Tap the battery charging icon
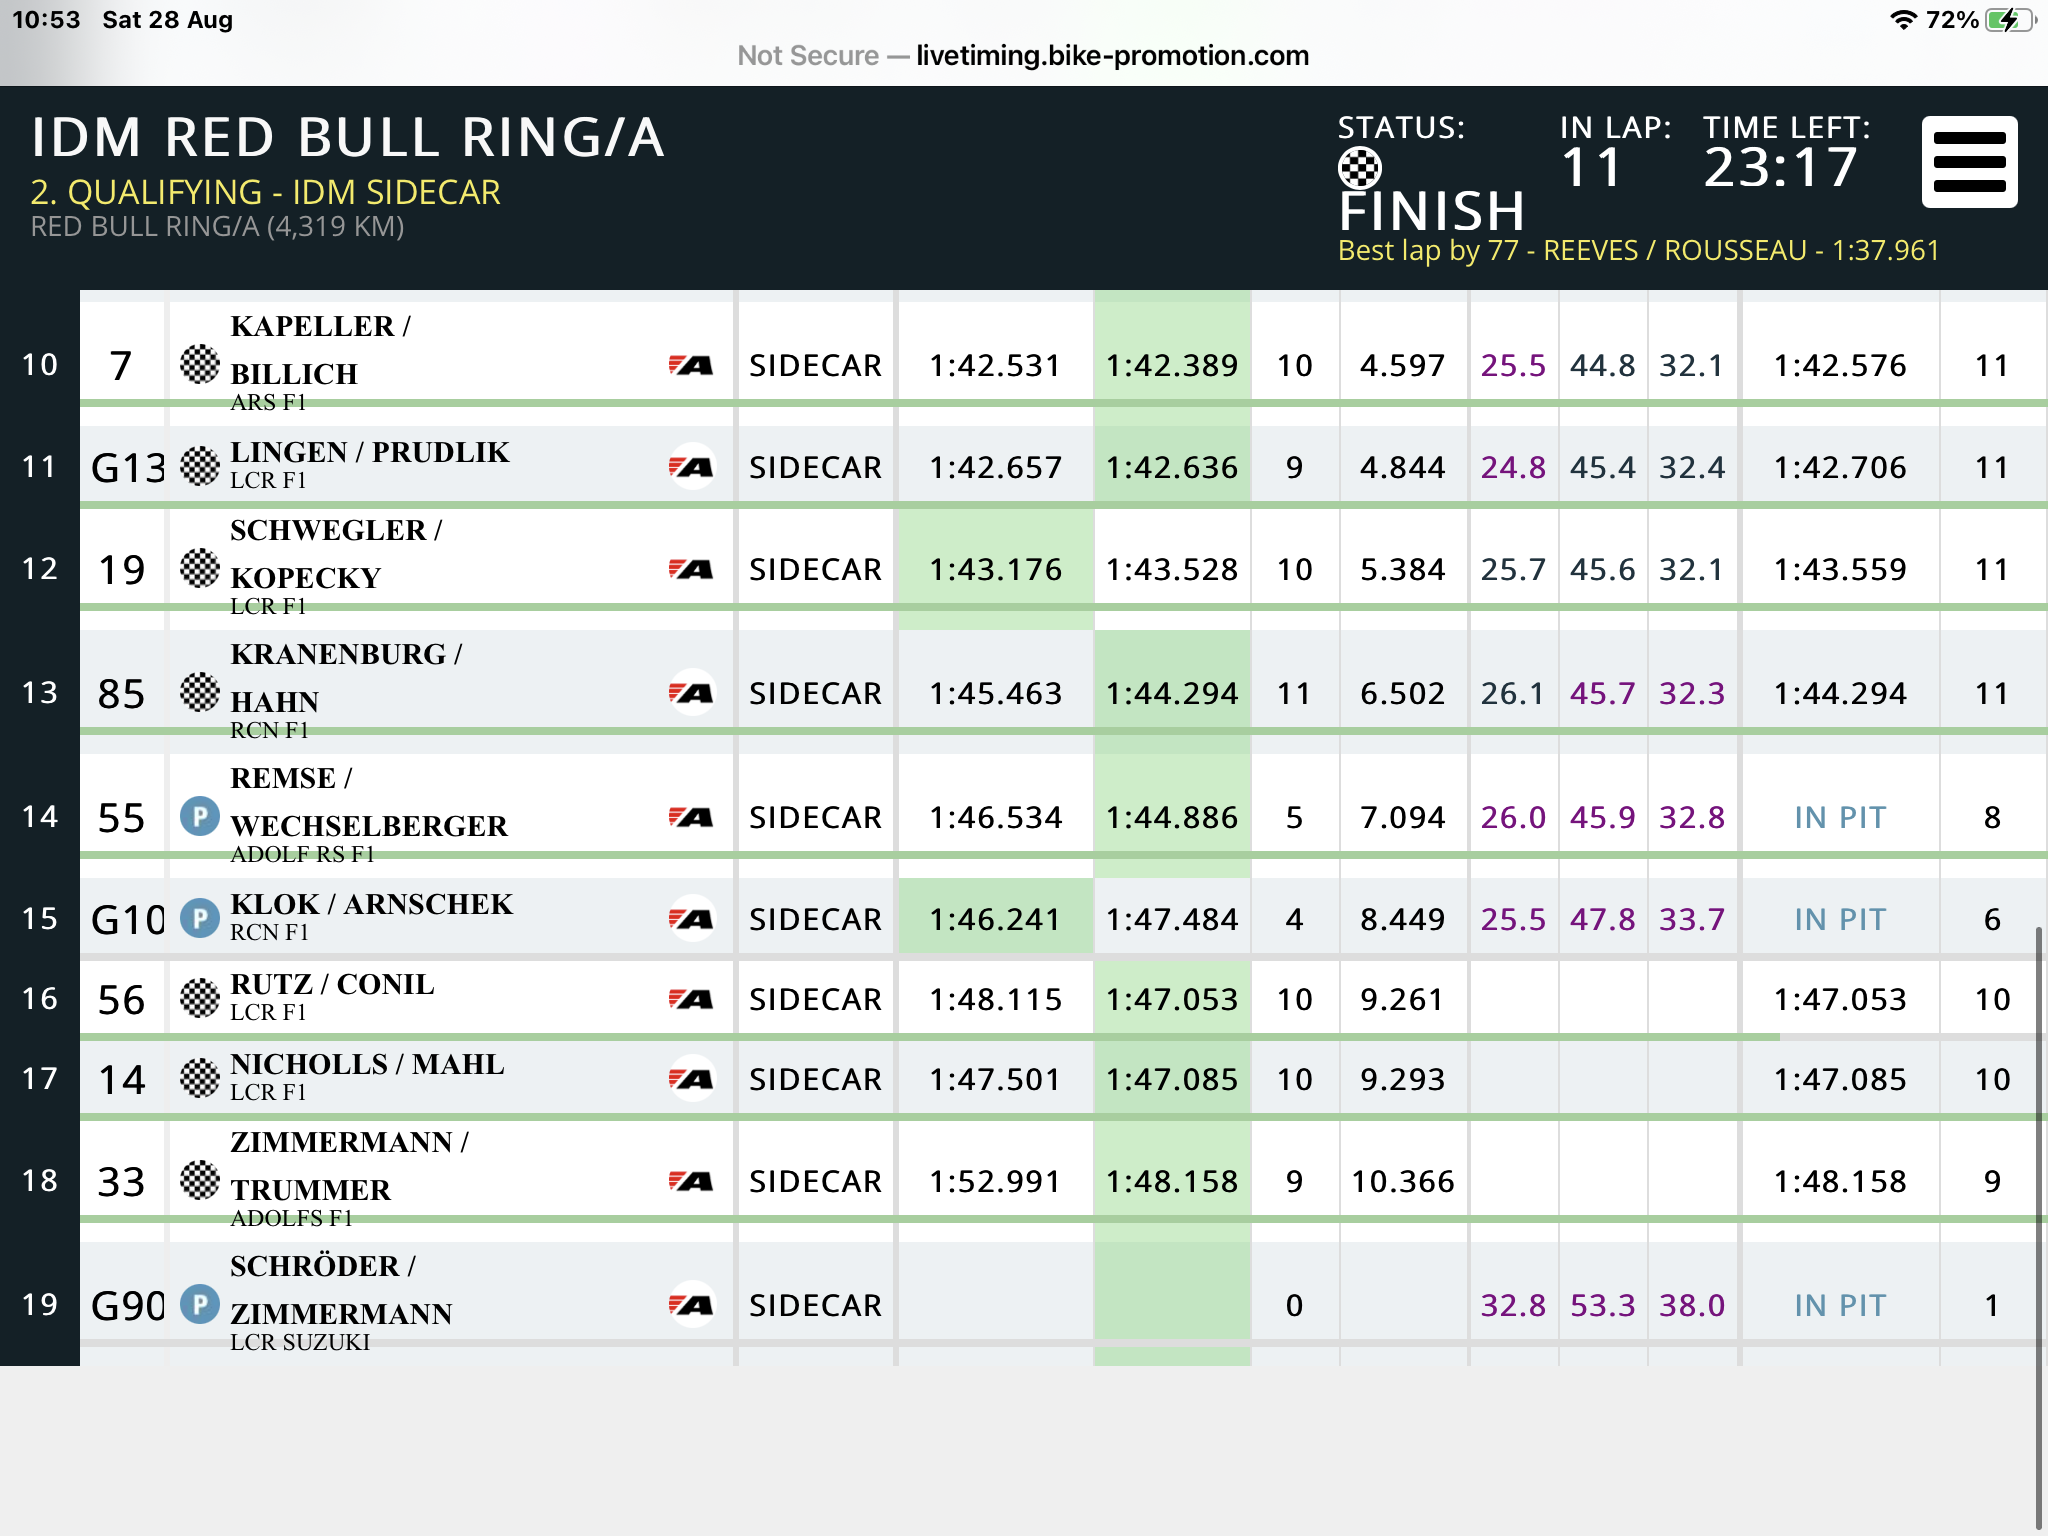This screenshot has width=2048, height=1536. point(2011,20)
